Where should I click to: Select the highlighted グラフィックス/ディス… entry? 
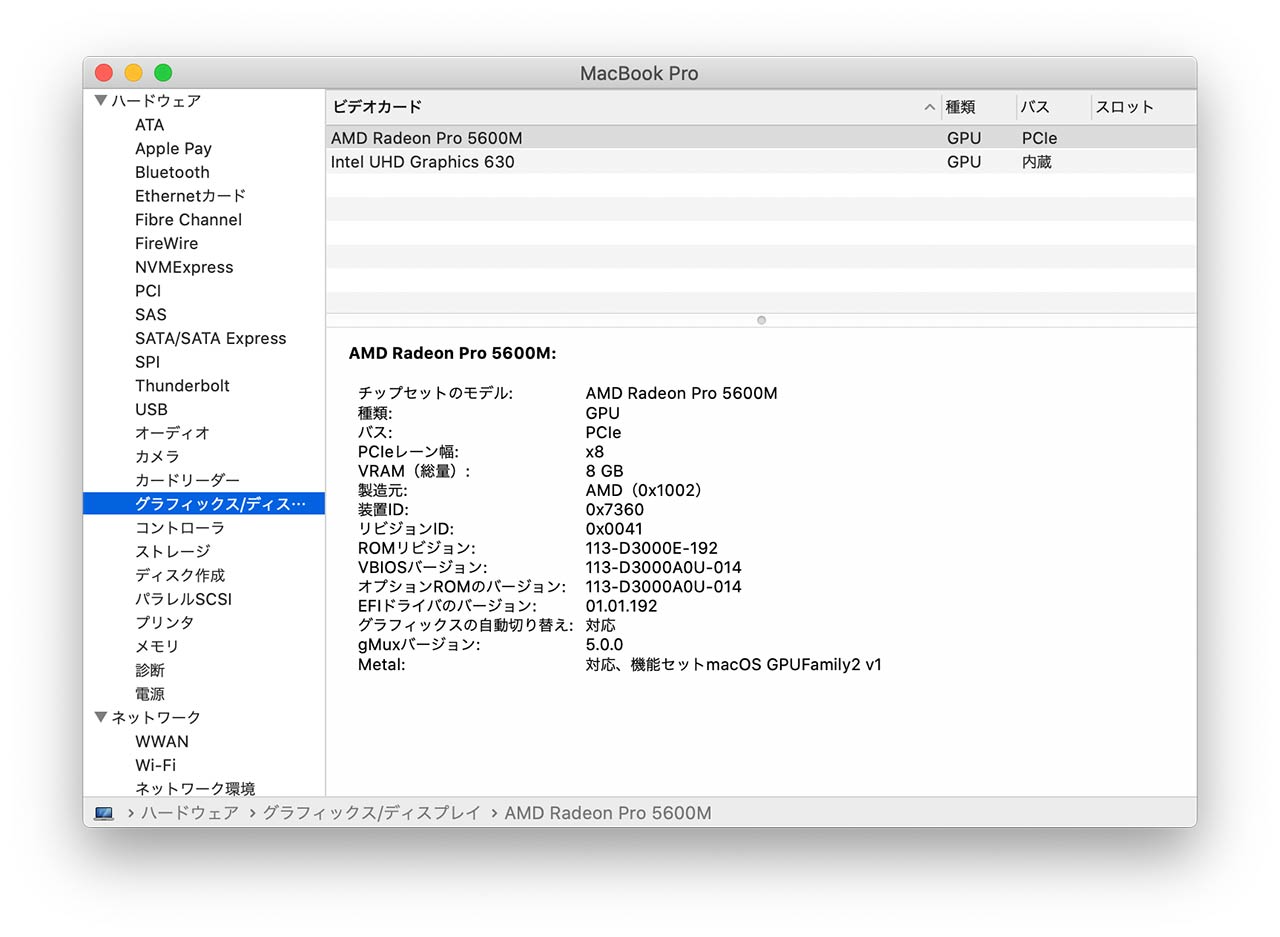(x=204, y=504)
